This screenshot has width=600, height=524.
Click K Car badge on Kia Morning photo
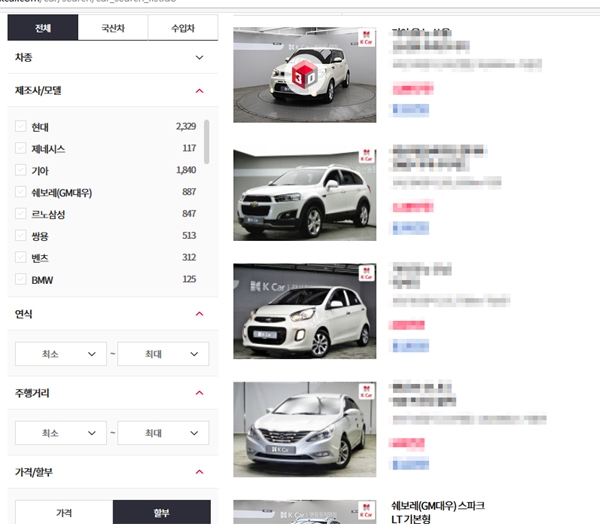click(x=366, y=273)
